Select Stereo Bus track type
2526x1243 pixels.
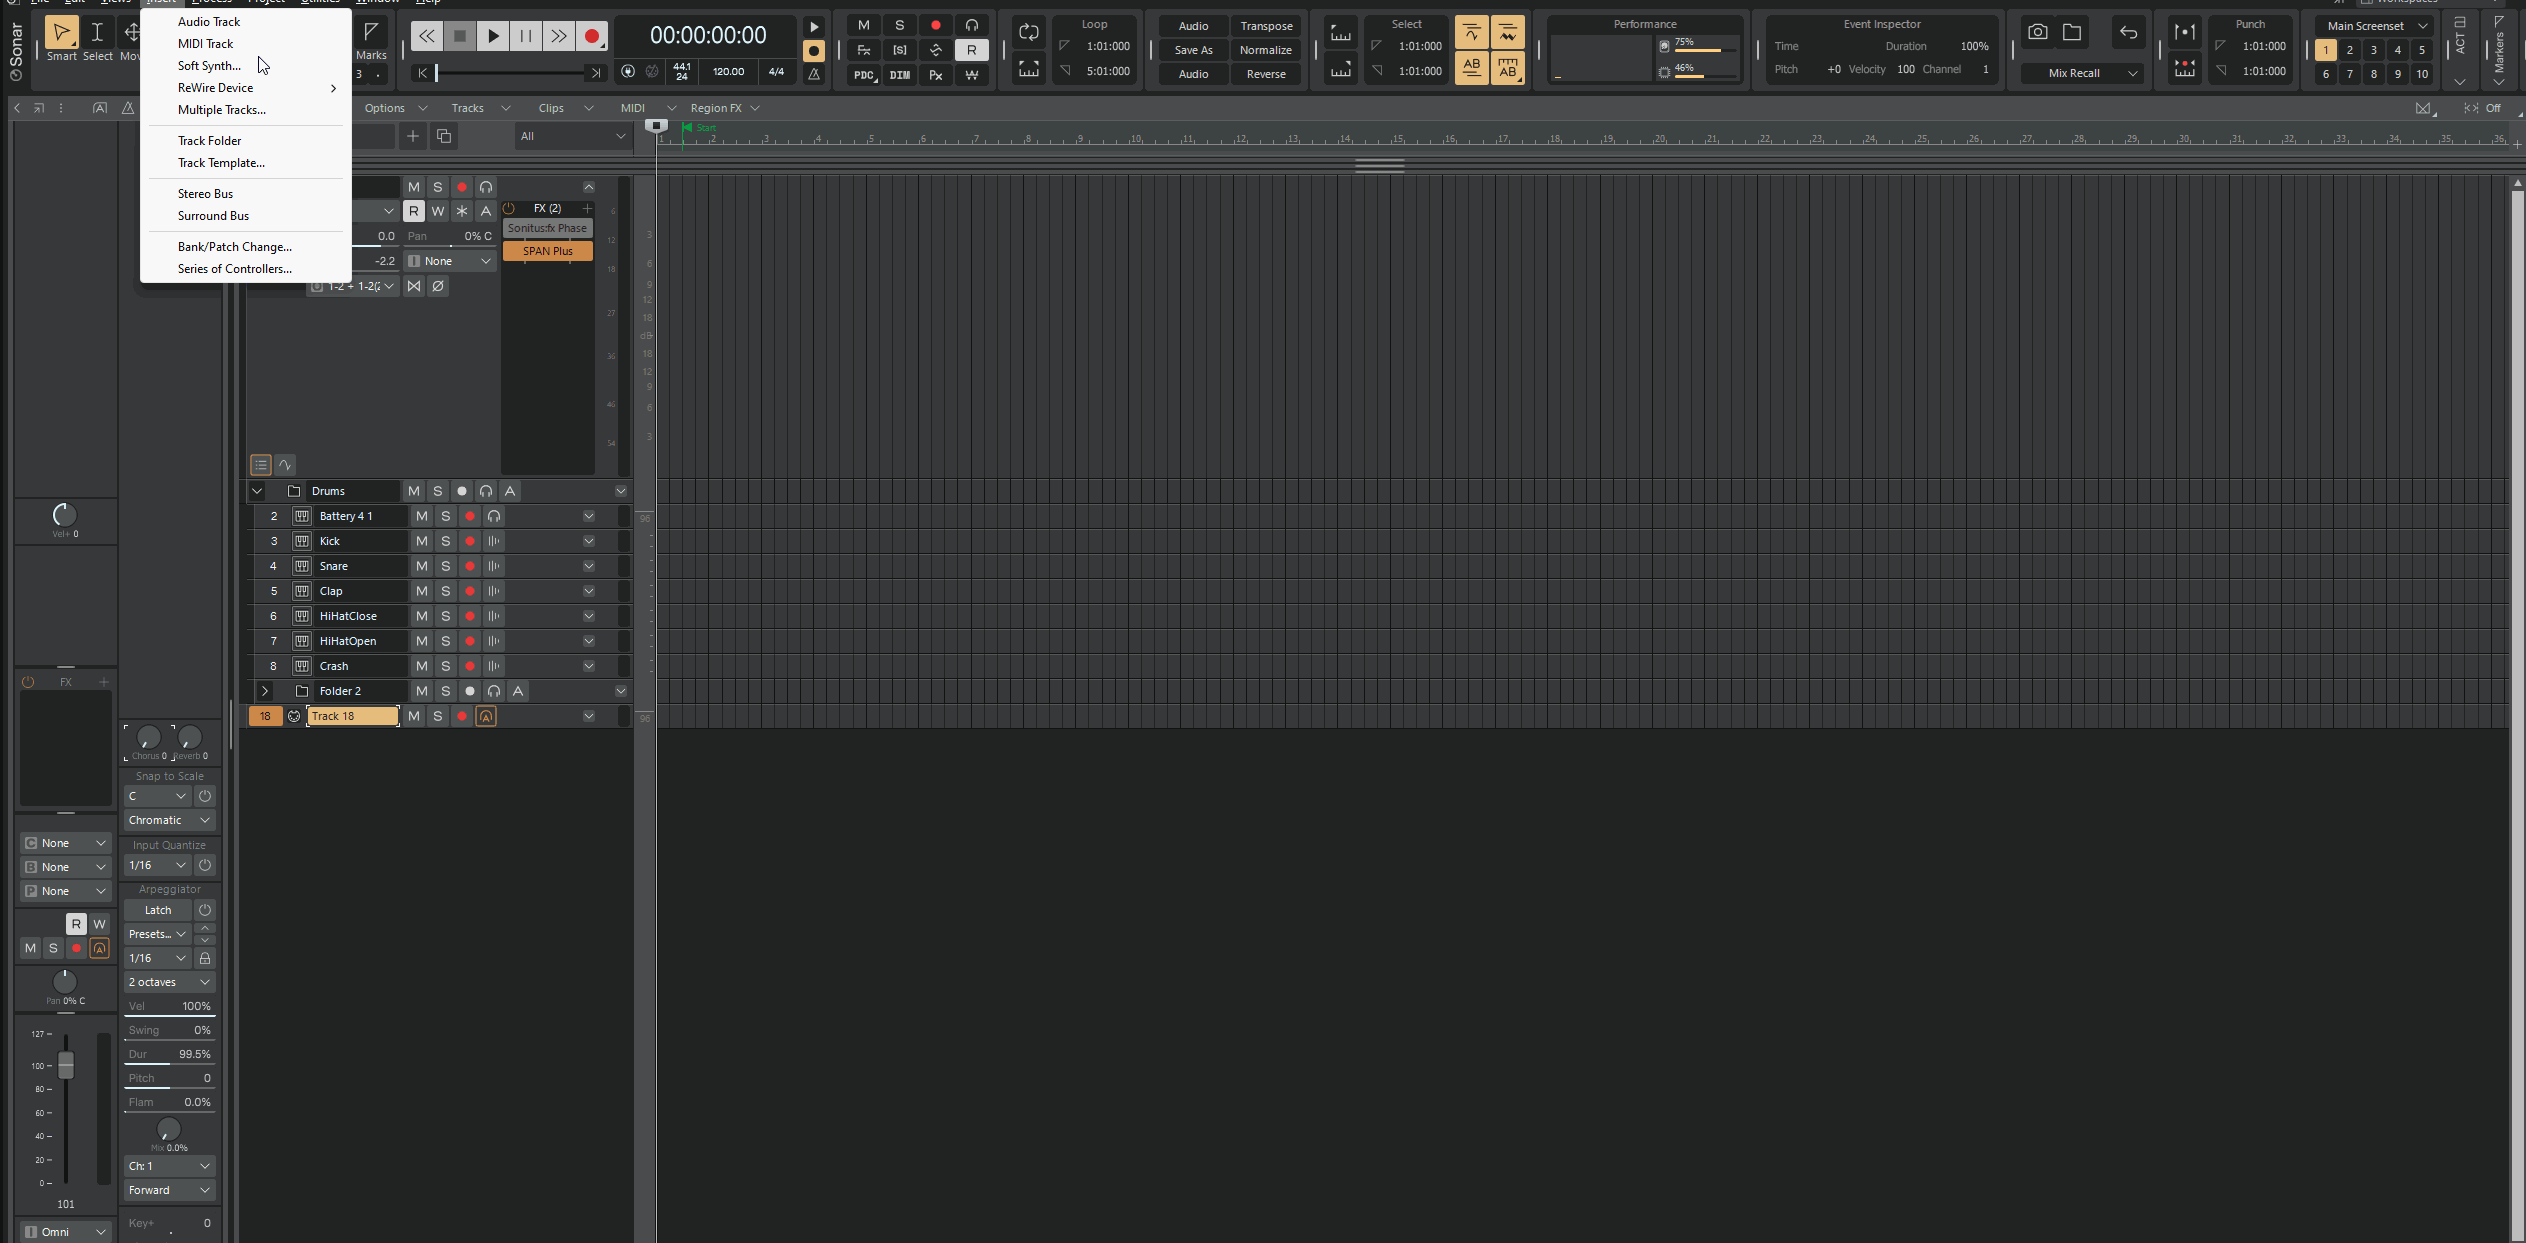pos(205,193)
